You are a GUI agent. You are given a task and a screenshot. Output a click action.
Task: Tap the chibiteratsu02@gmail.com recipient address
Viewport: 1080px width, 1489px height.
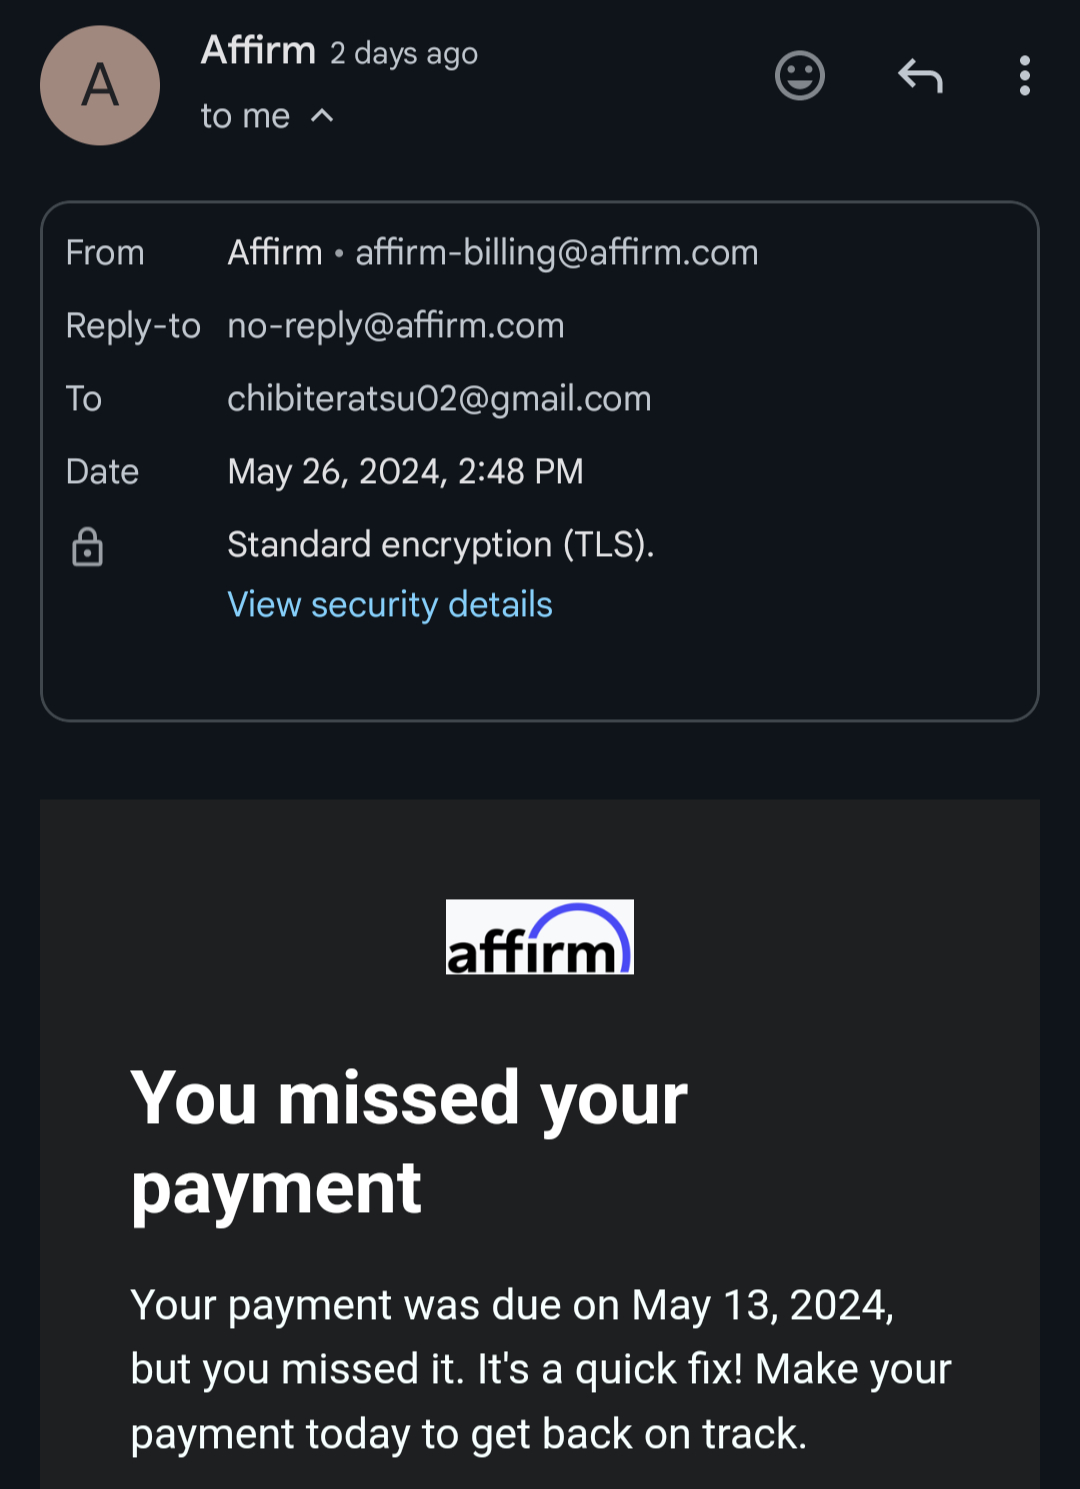(x=439, y=399)
